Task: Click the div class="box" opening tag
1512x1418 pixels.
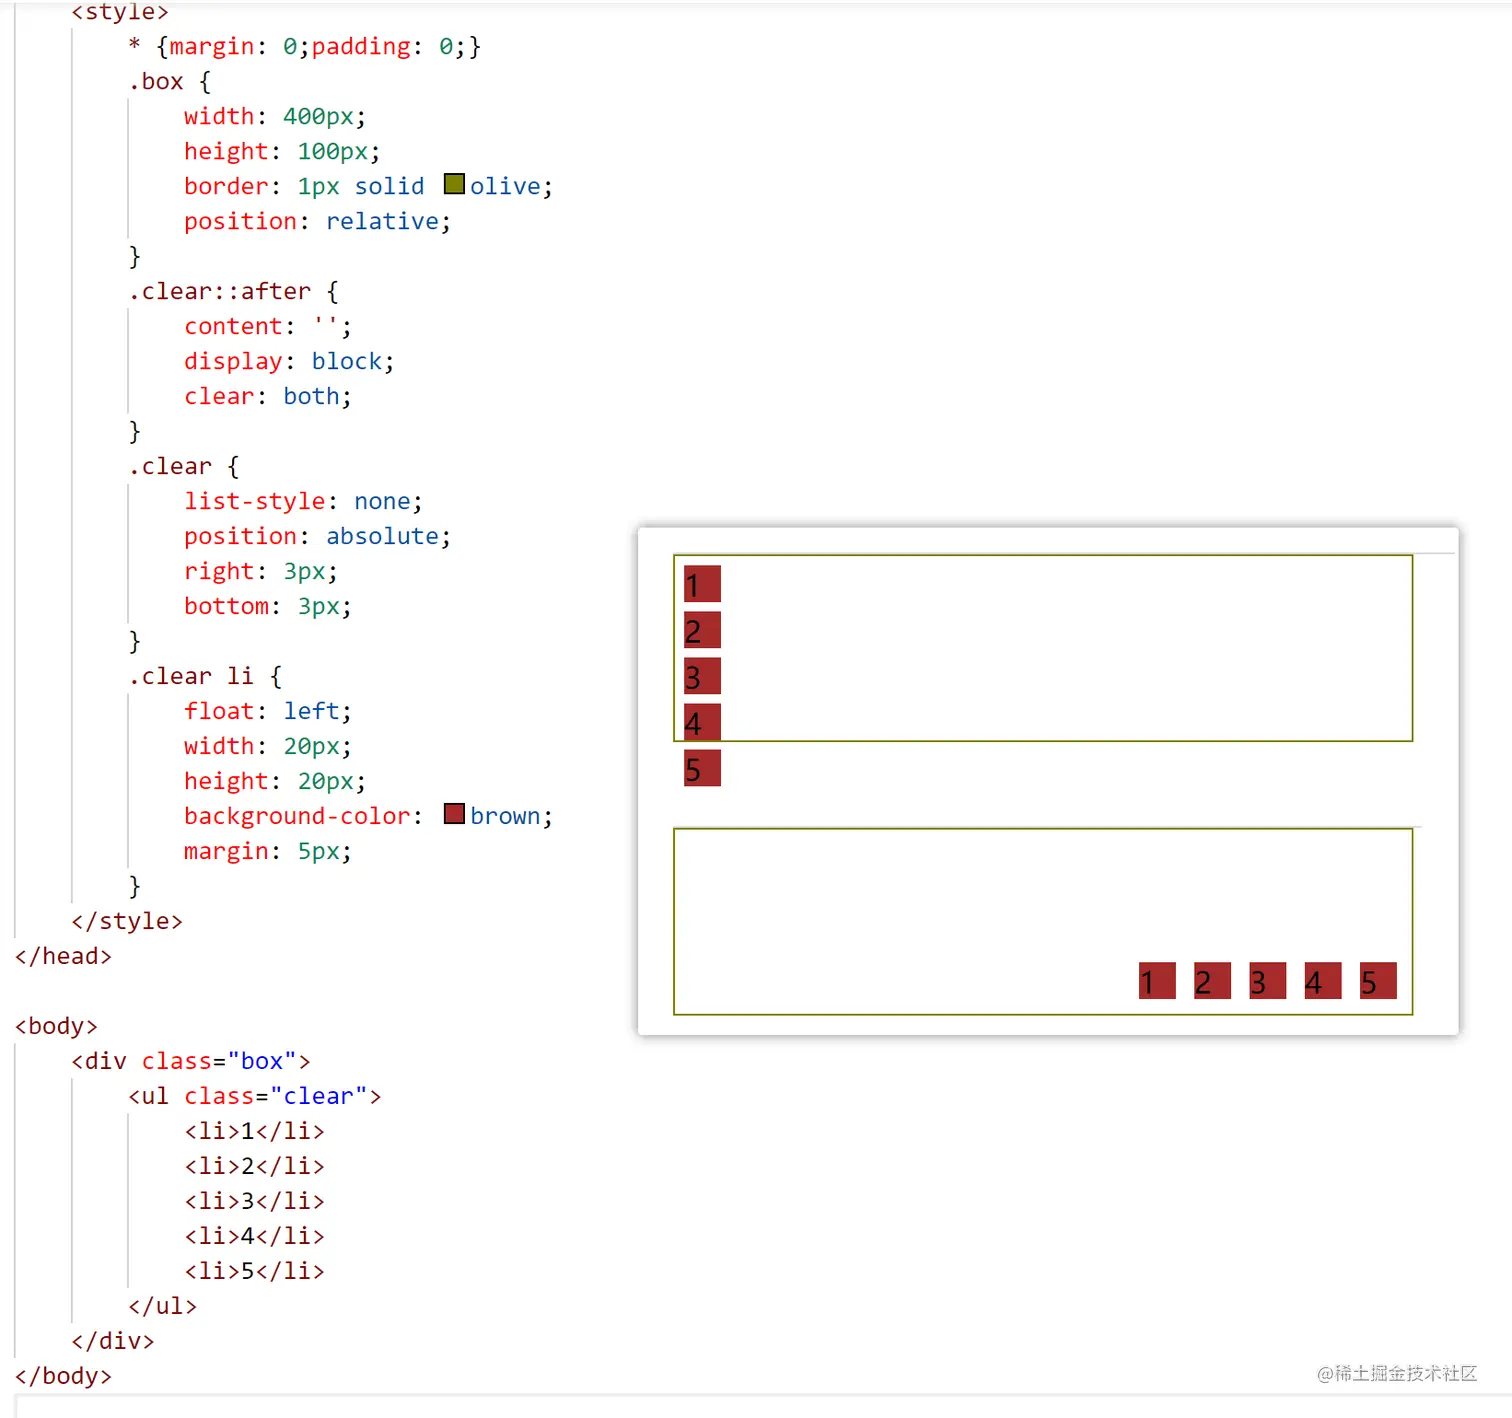Action: (191, 1061)
